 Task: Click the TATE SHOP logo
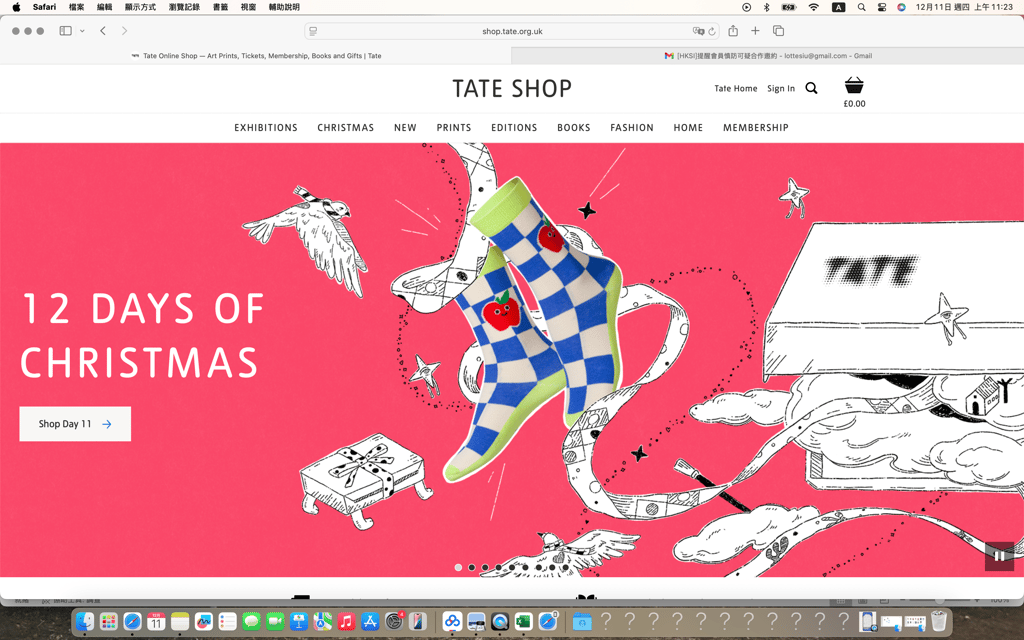[x=512, y=89]
